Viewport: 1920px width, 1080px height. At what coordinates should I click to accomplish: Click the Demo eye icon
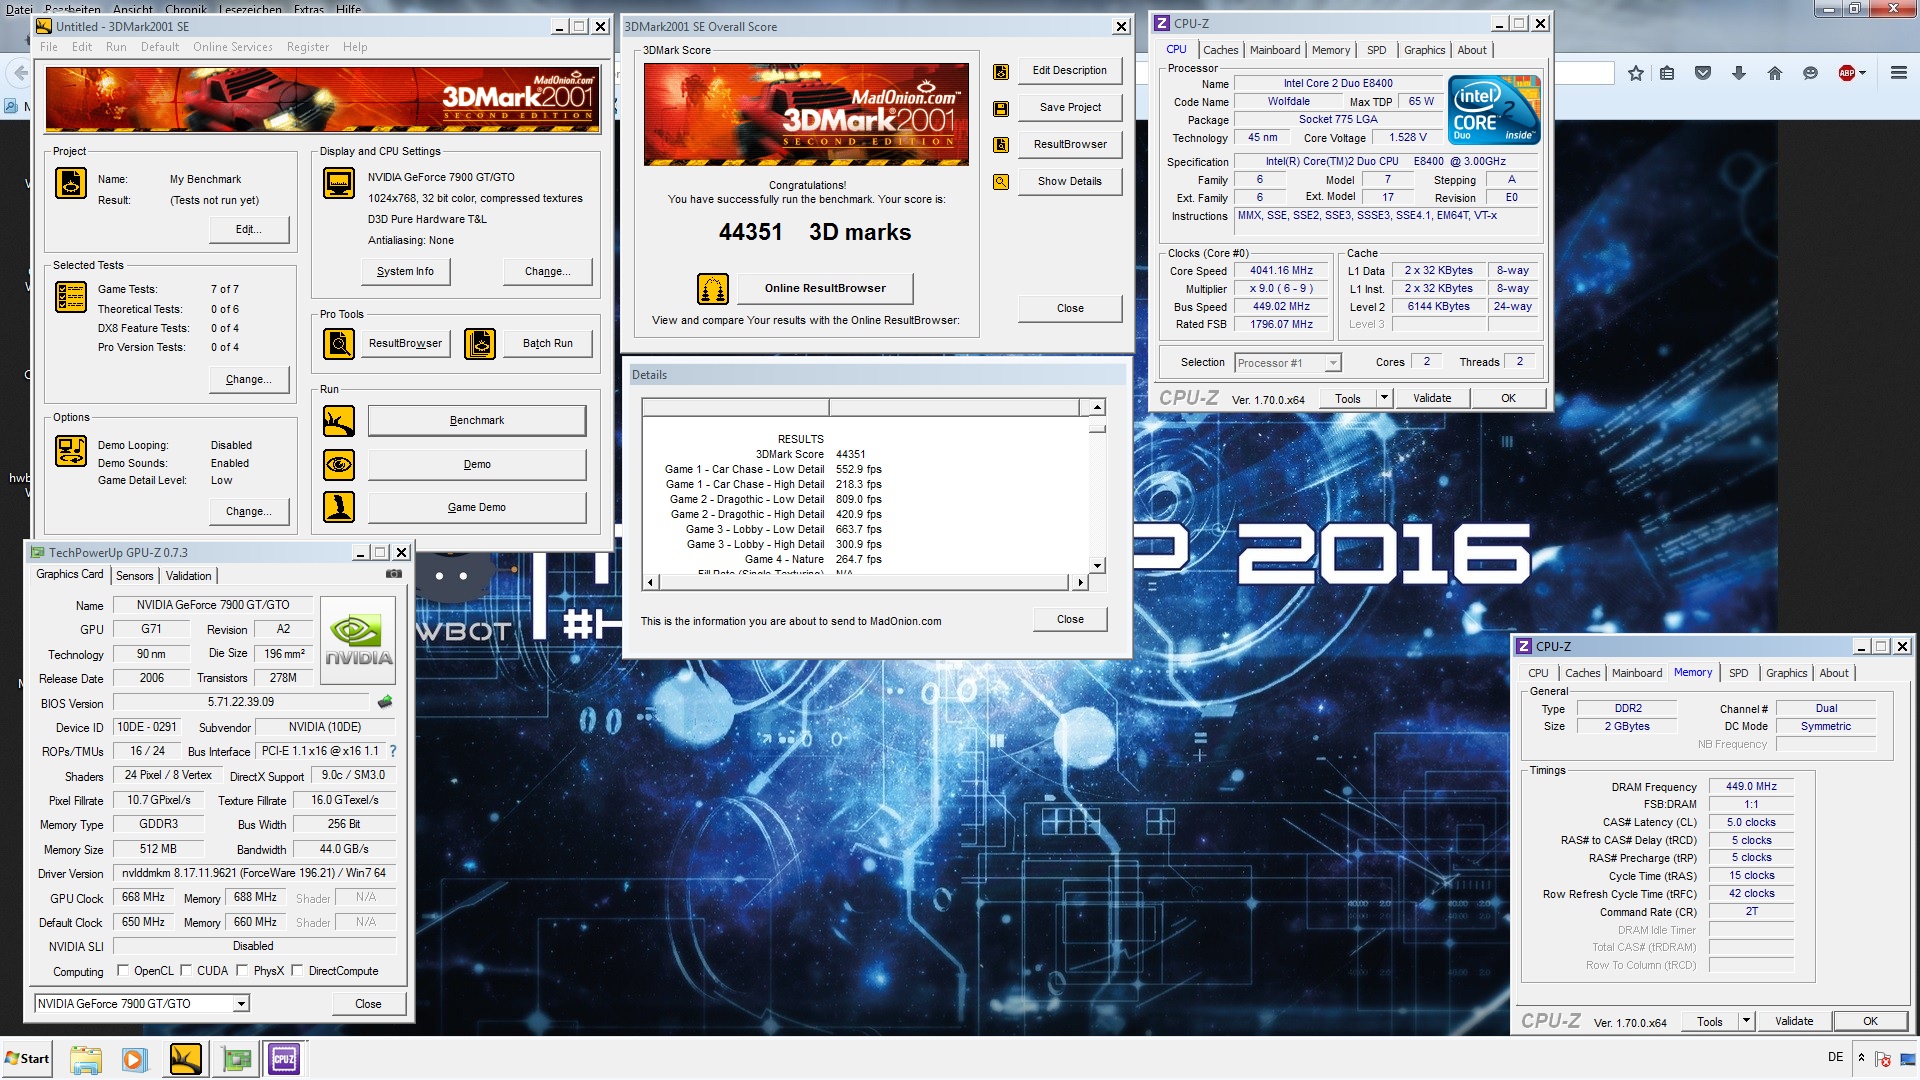coord(339,465)
